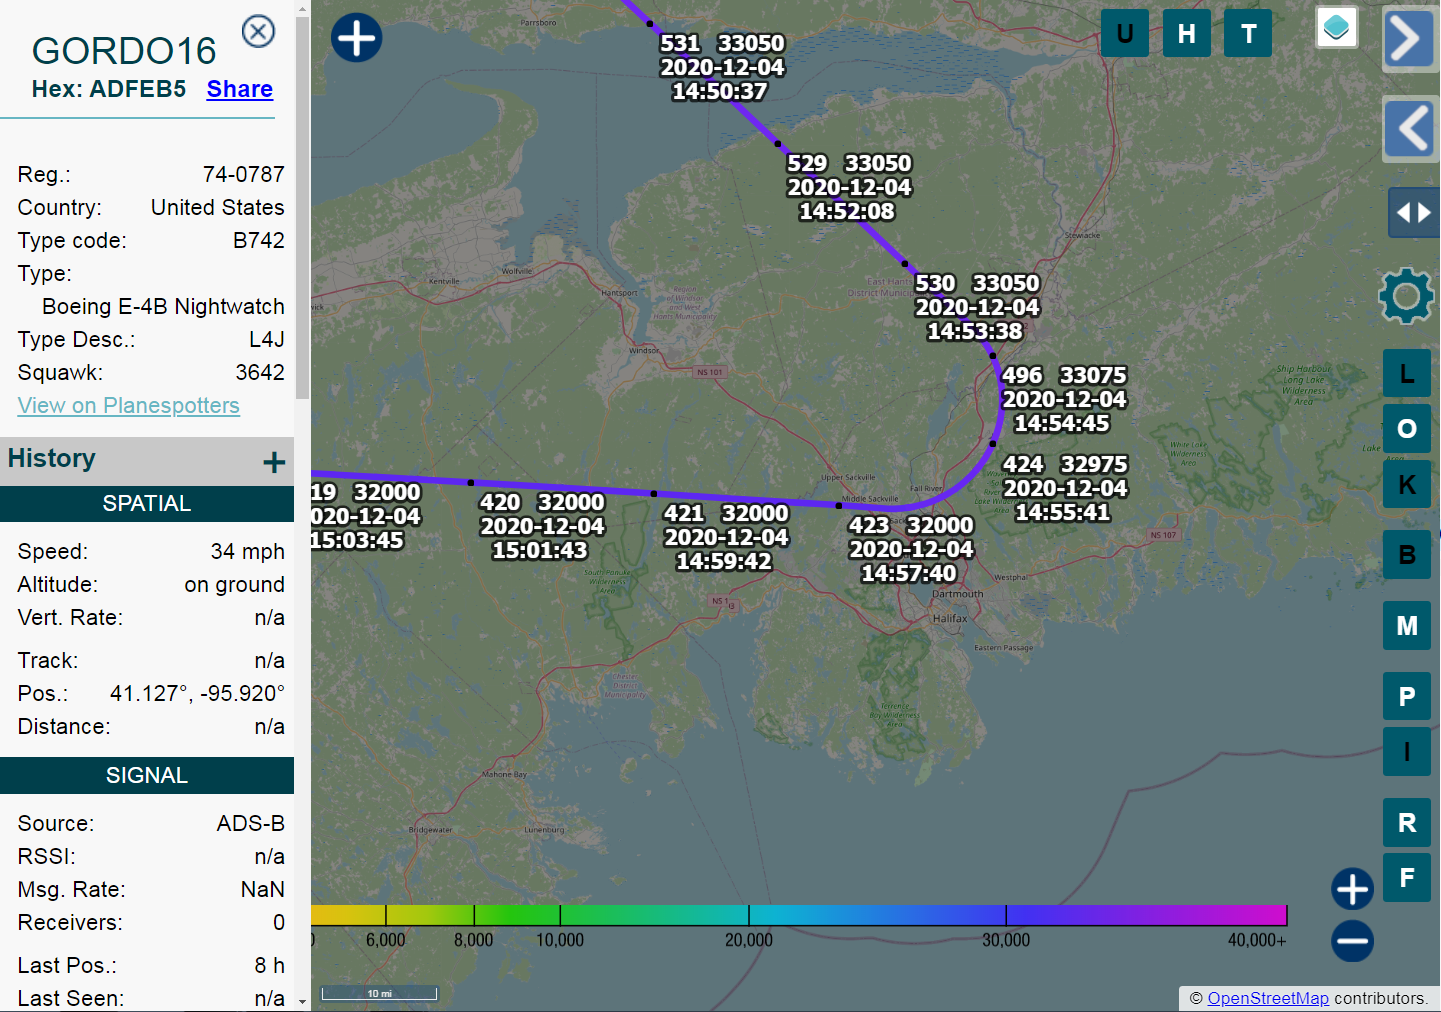Zoom in with the round plus button

(x=1352, y=889)
